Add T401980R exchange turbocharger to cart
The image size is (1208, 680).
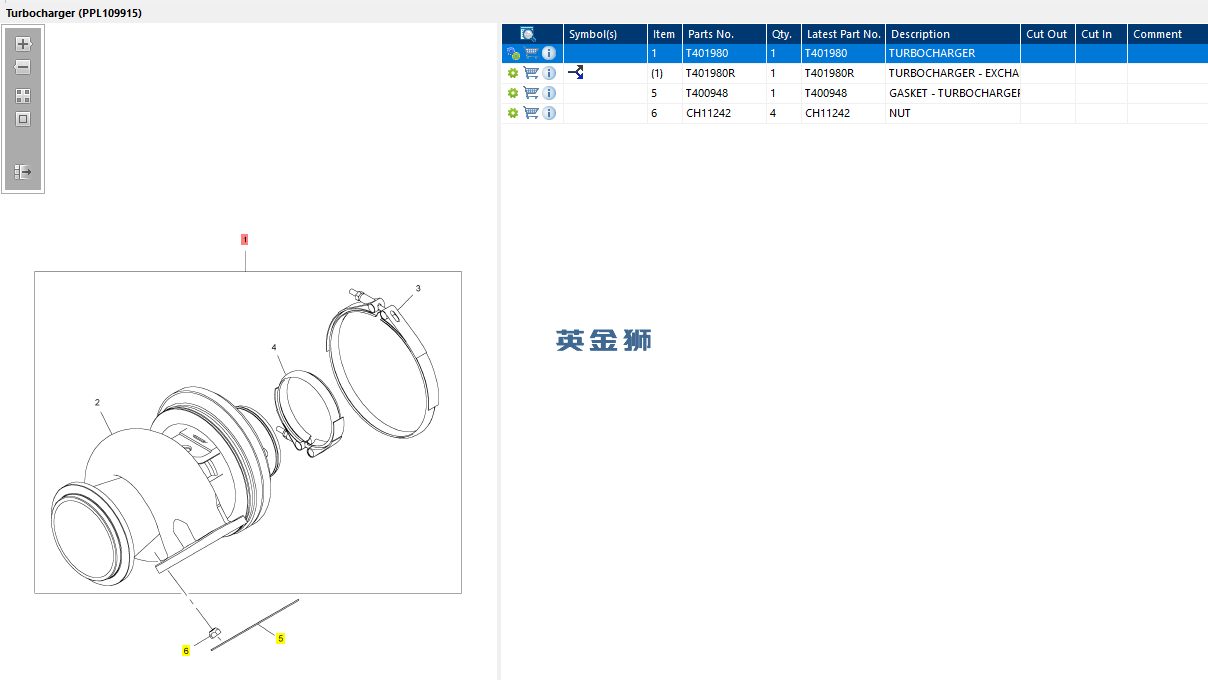coord(531,73)
